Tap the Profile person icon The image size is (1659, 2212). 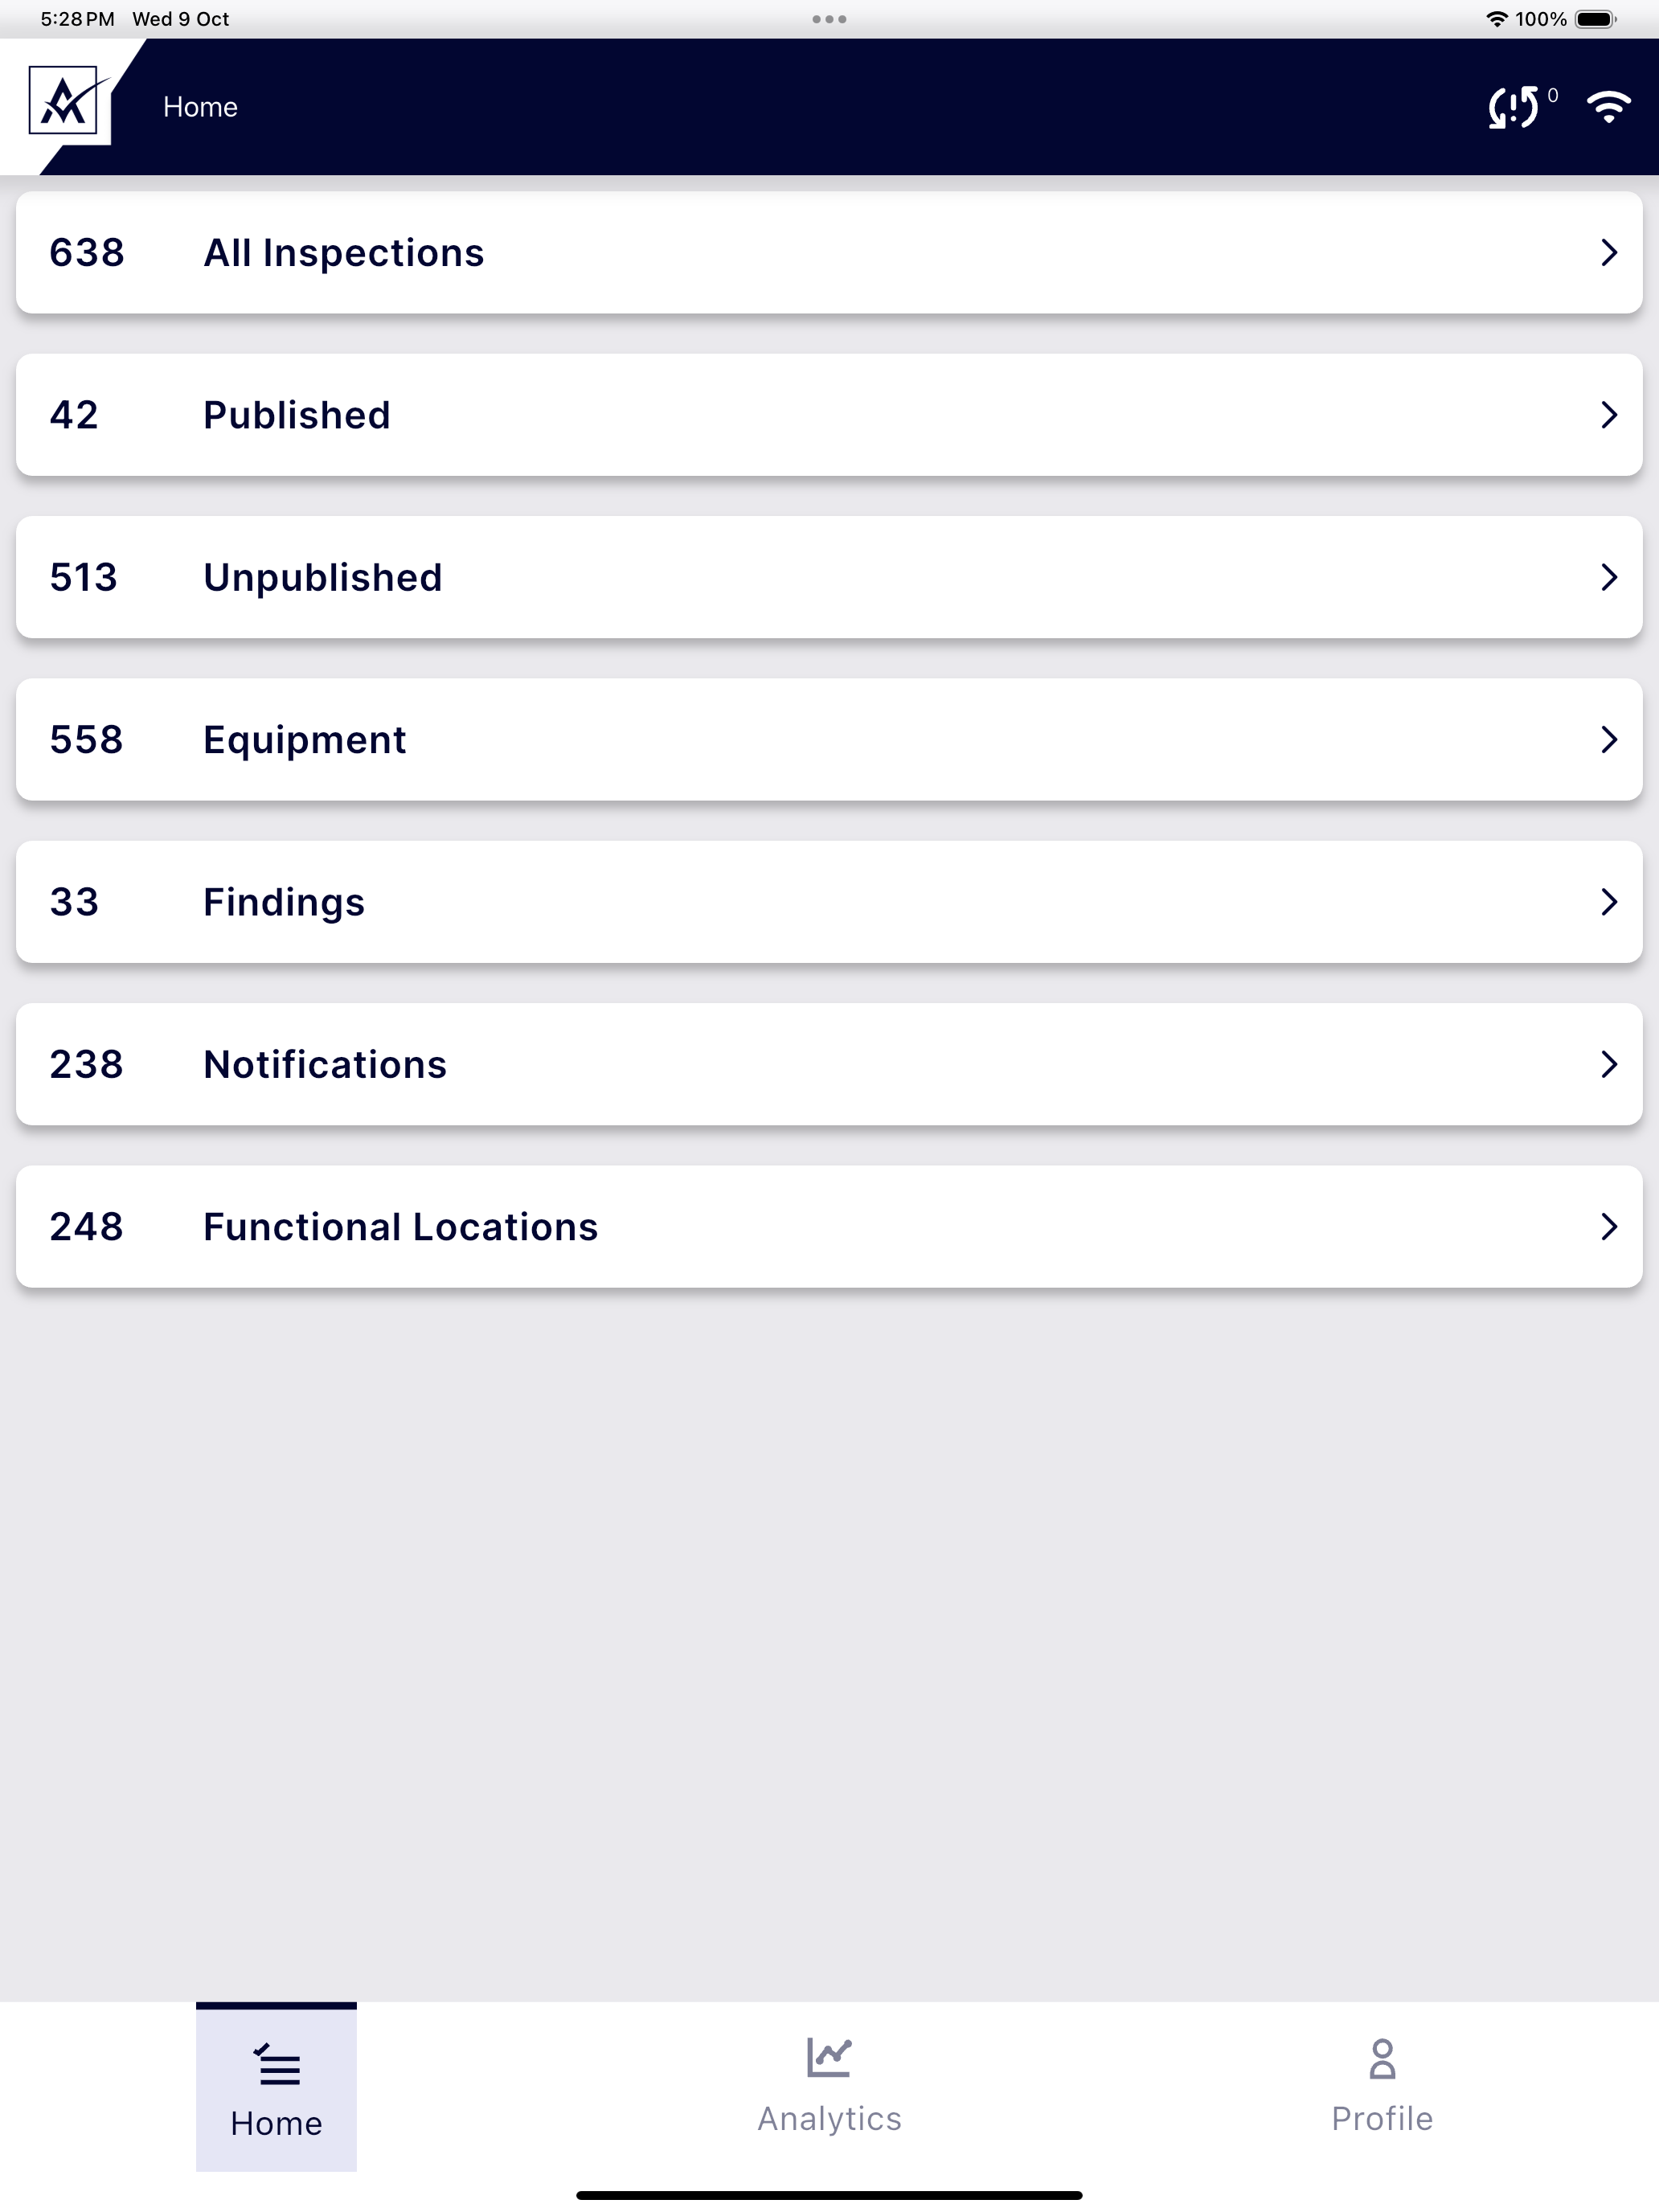pos(1382,2059)
